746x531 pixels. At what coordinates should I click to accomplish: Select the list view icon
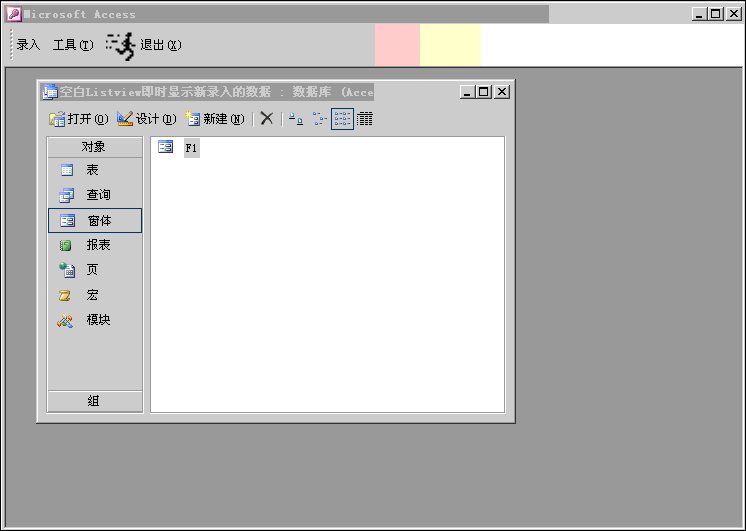pyautogui.click(x=342, y=118)
